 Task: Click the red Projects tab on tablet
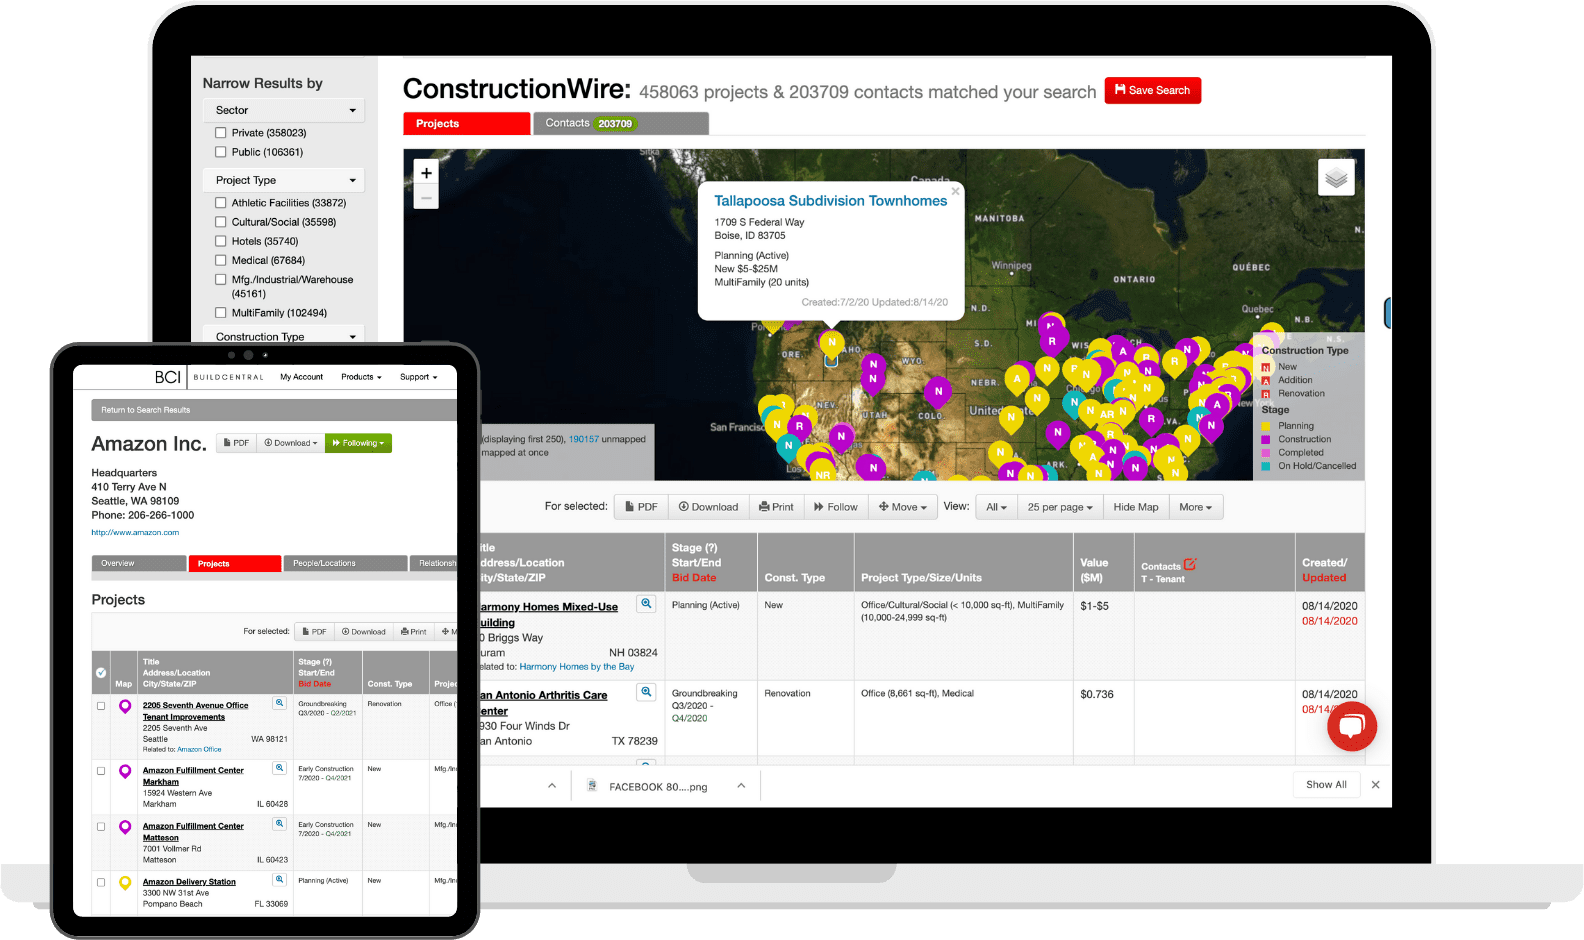point(235,563)
